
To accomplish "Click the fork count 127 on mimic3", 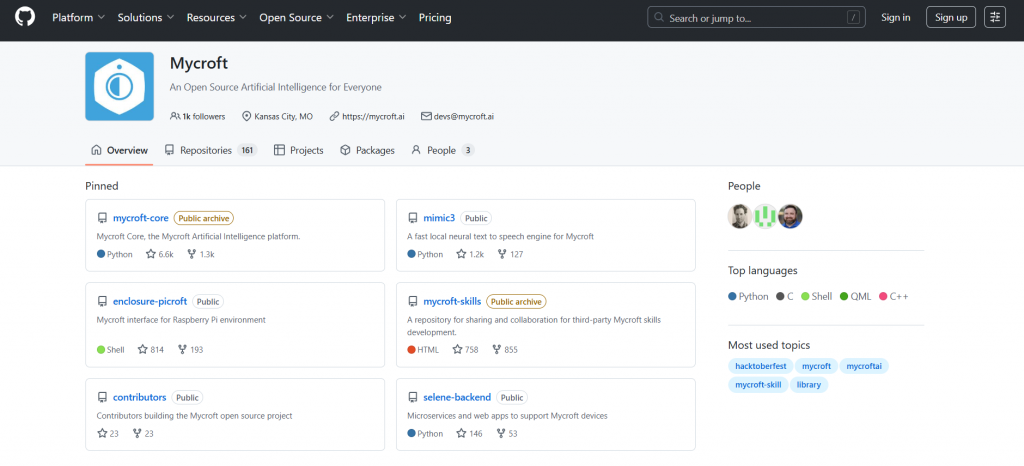I will pos(510,255).
